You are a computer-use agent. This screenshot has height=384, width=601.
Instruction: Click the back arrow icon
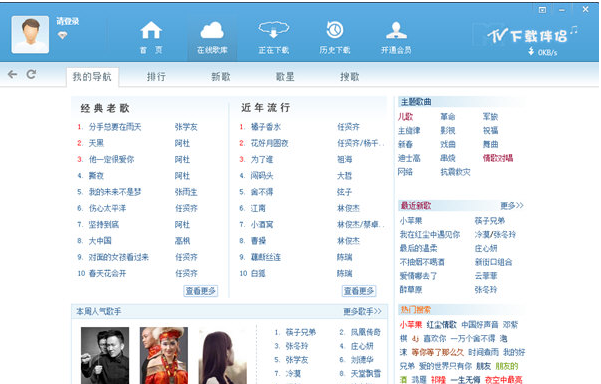13,74
